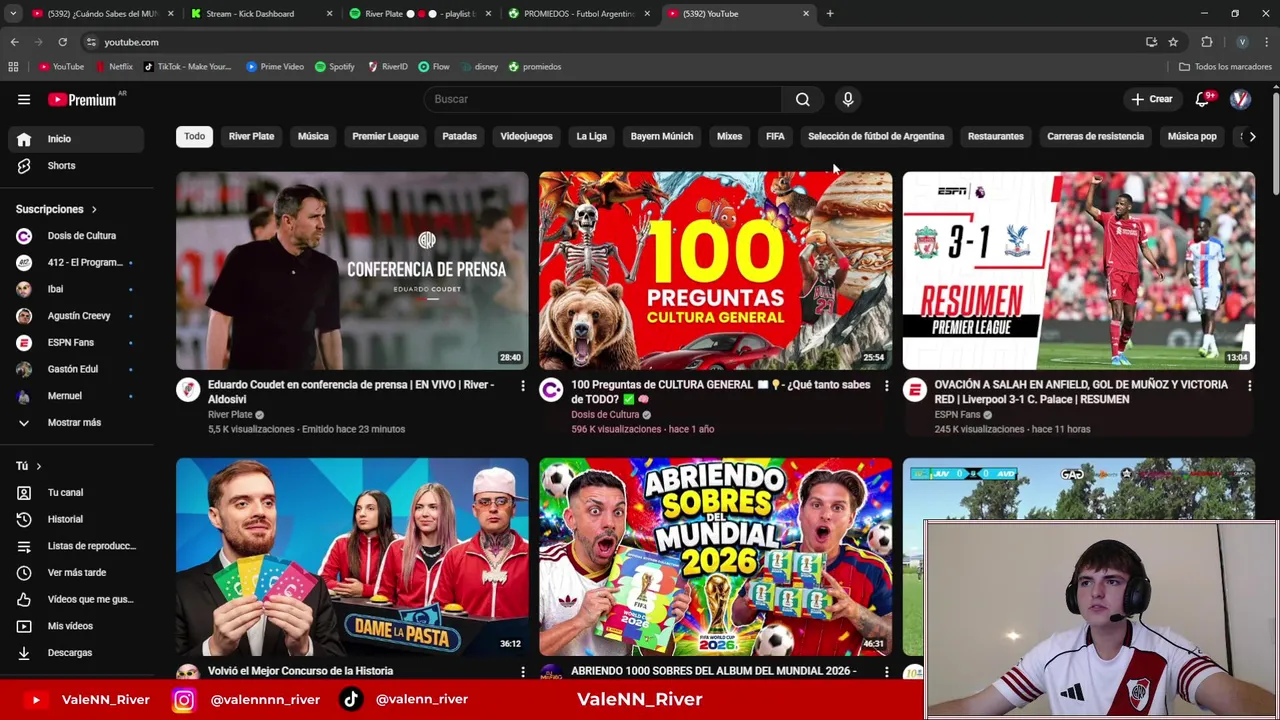
Task: Select the River Plate filter chip
Action: (x=251, y=136)
